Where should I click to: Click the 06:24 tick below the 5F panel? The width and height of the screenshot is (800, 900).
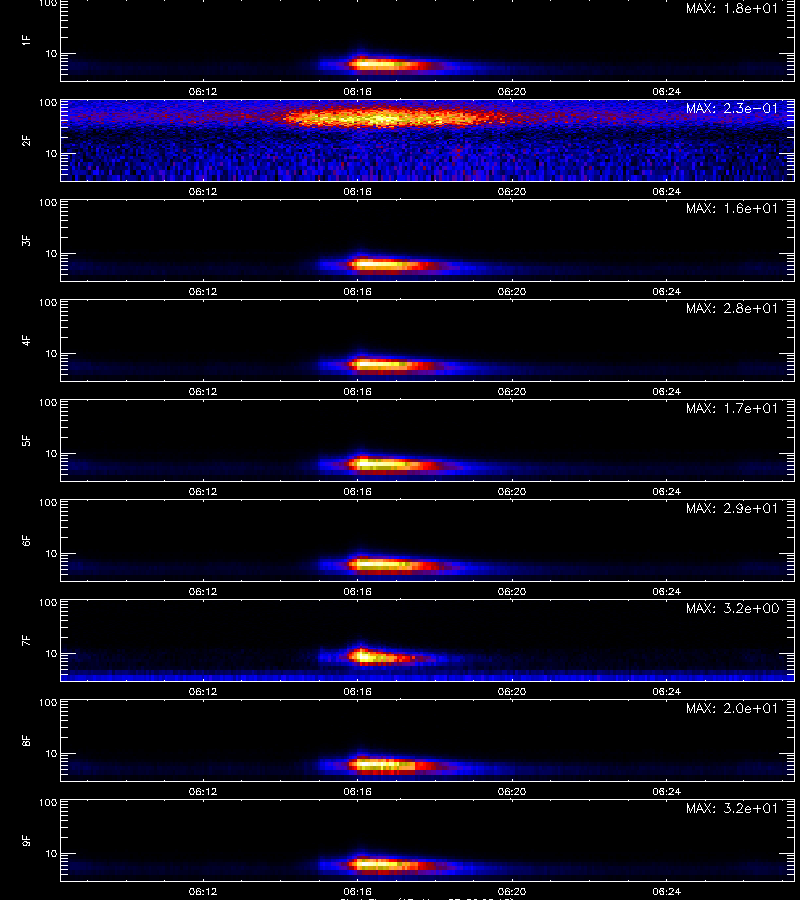point(666,491)
